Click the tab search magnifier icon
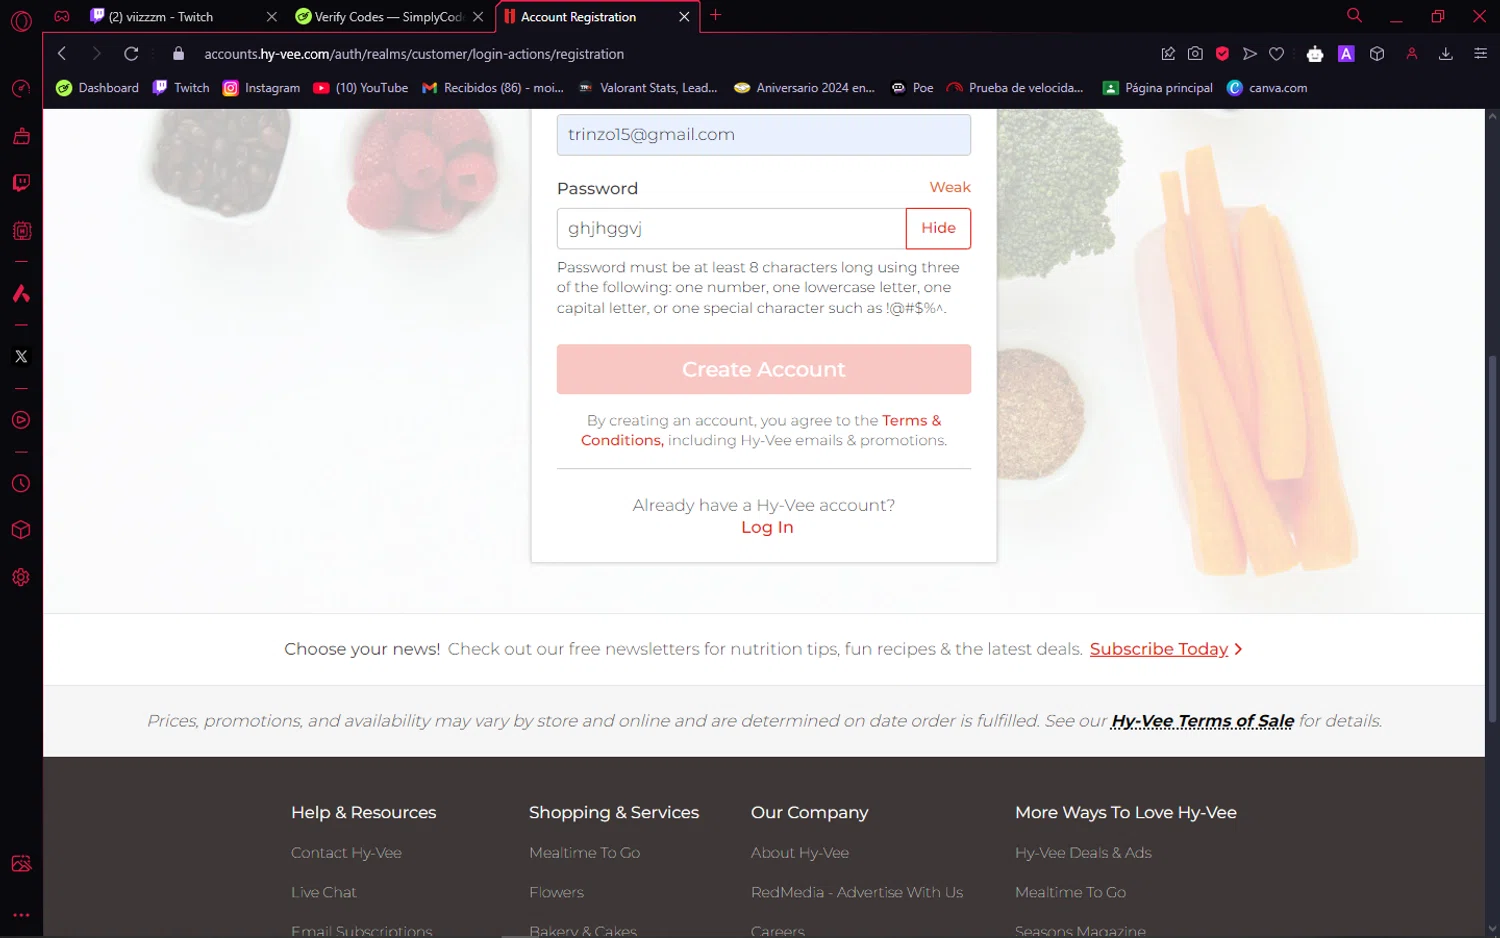The image size is (1500, 938). click(1354, 15)
